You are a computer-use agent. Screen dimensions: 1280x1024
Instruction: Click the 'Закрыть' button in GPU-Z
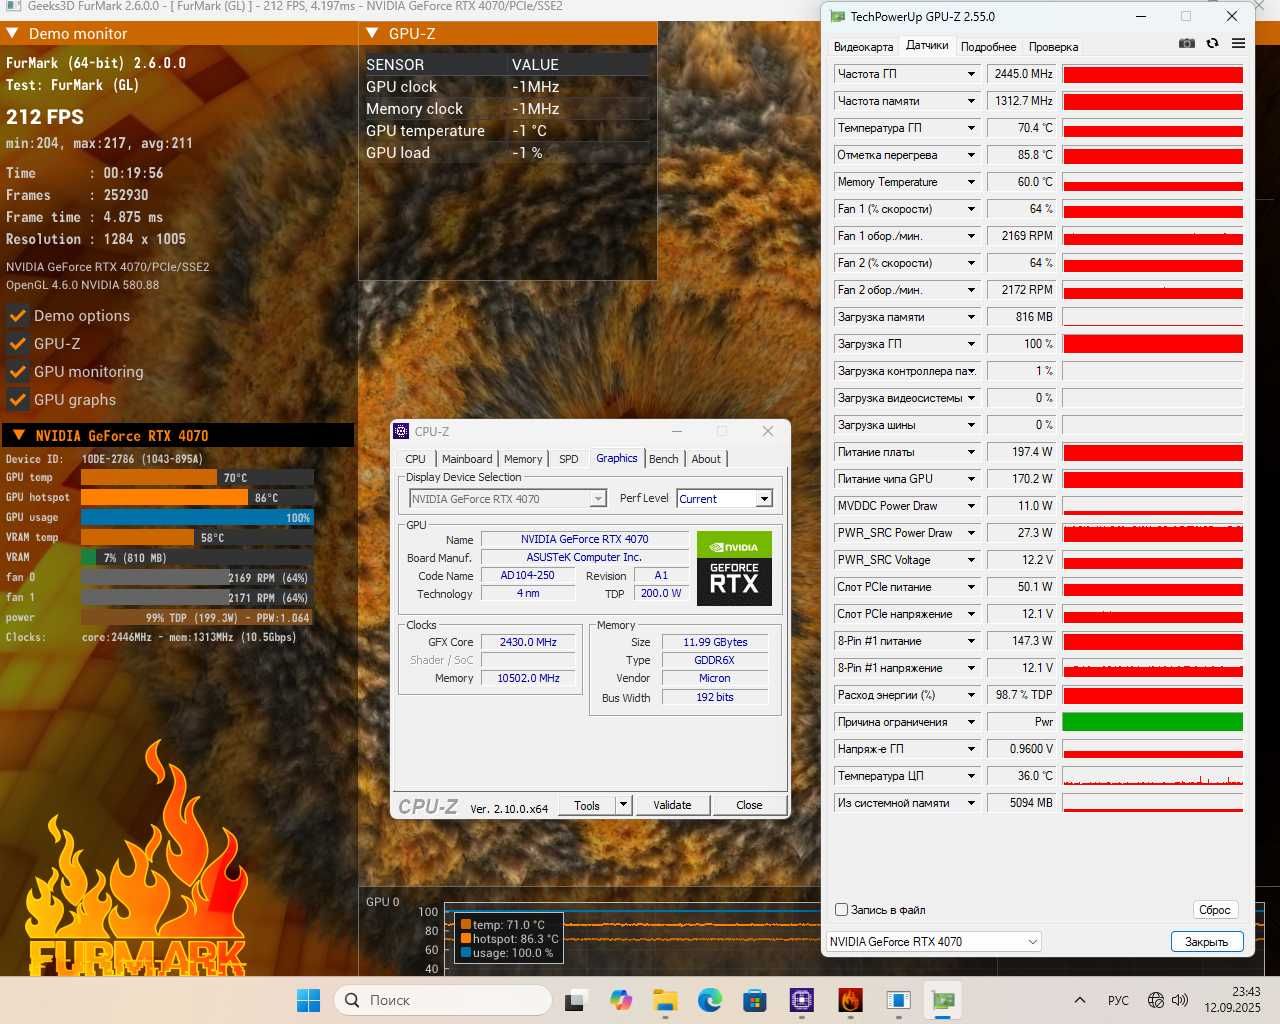tap(1206, 942)
